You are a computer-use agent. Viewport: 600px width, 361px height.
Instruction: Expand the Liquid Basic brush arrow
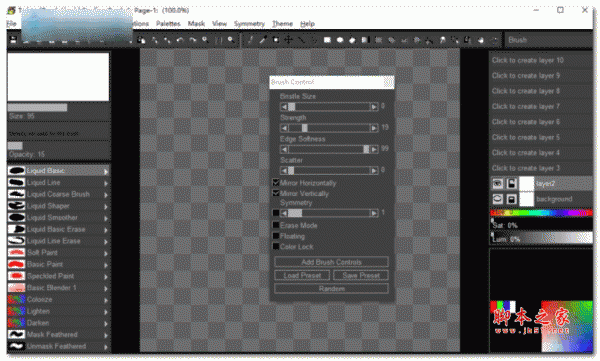[106, 171]
